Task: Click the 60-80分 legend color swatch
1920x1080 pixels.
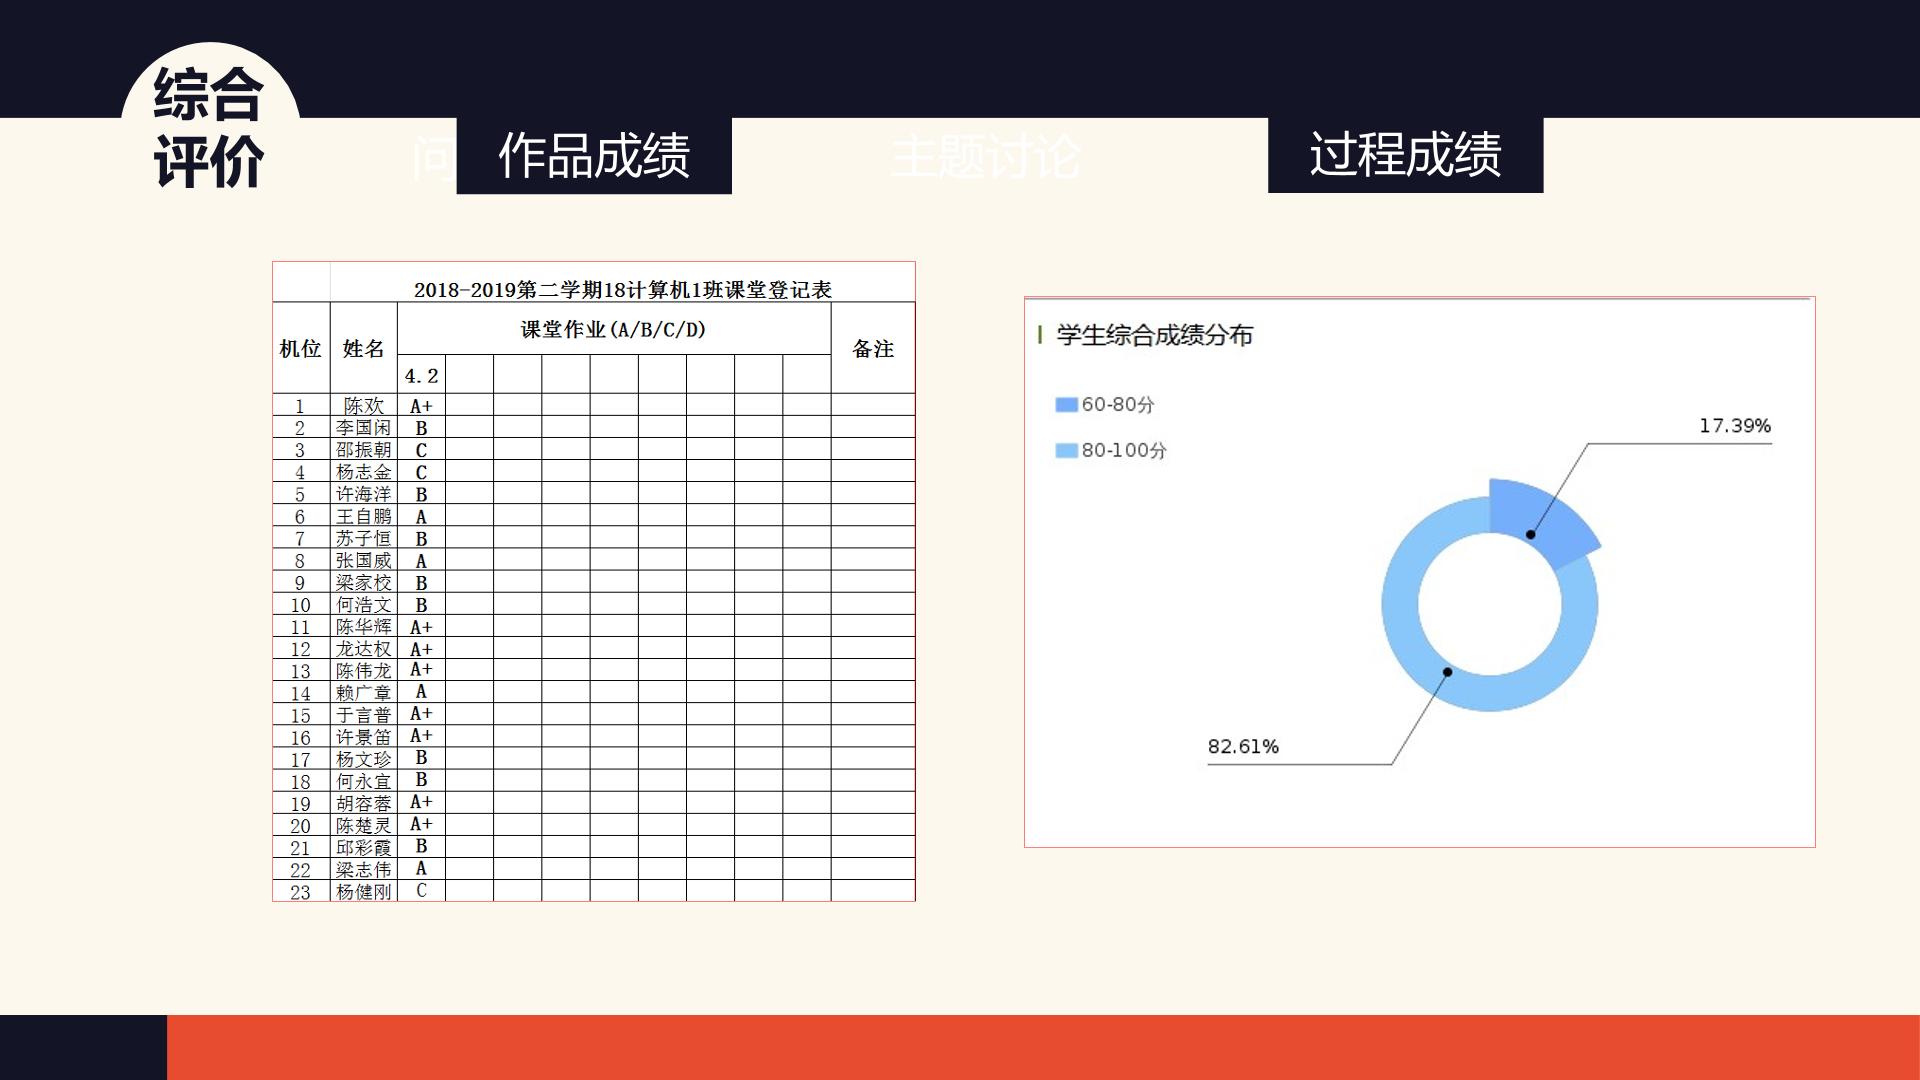Action: [x=1066, y=405]
